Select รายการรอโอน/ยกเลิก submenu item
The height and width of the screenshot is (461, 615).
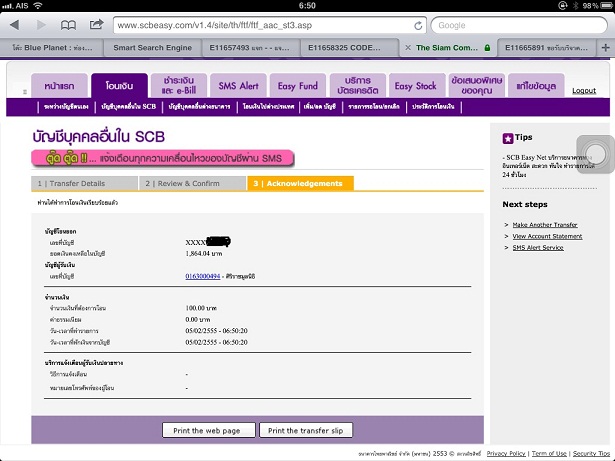[x=374, y=107]
